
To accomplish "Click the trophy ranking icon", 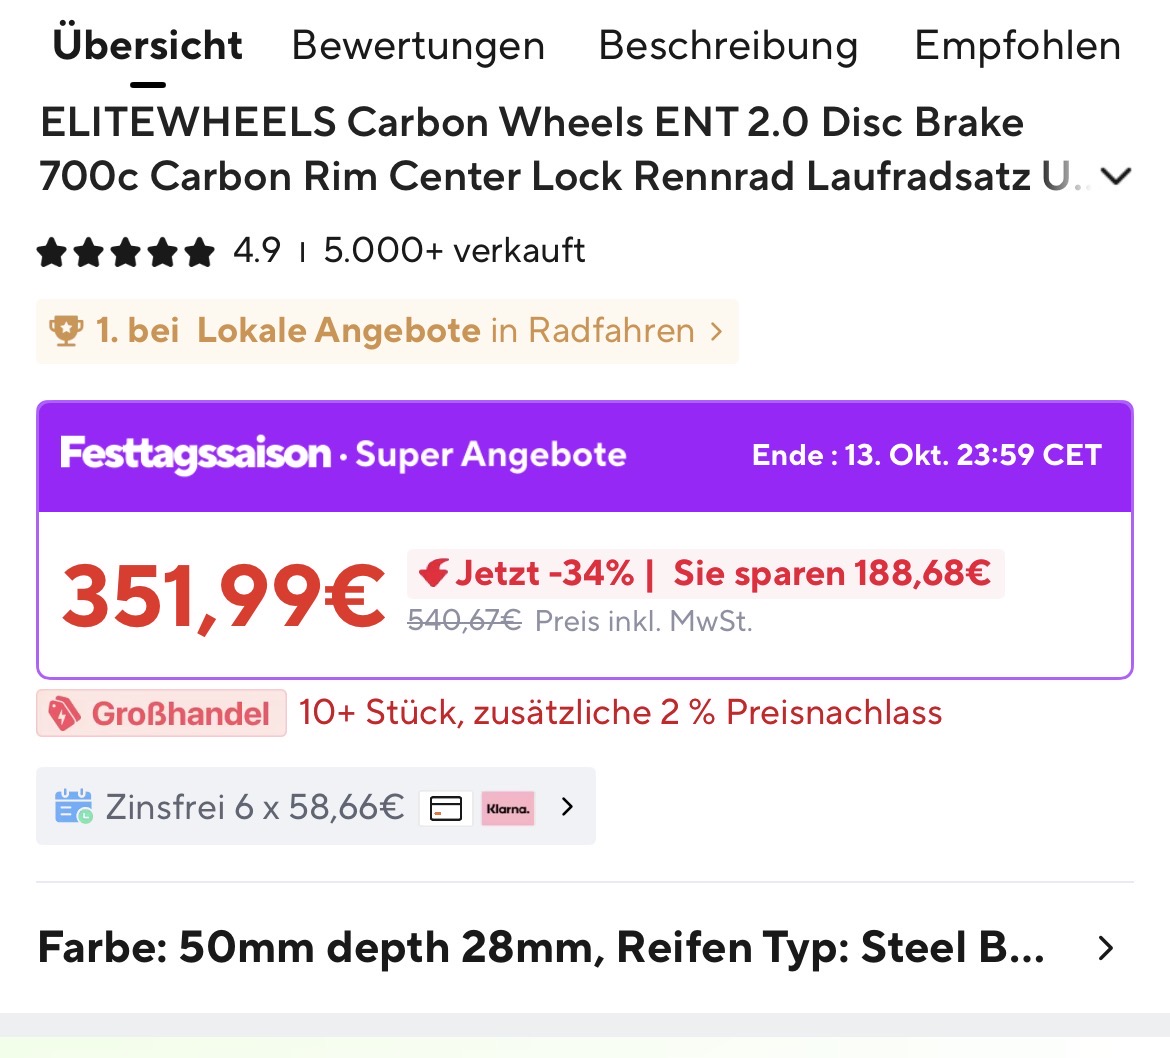I will pos(66,331).
